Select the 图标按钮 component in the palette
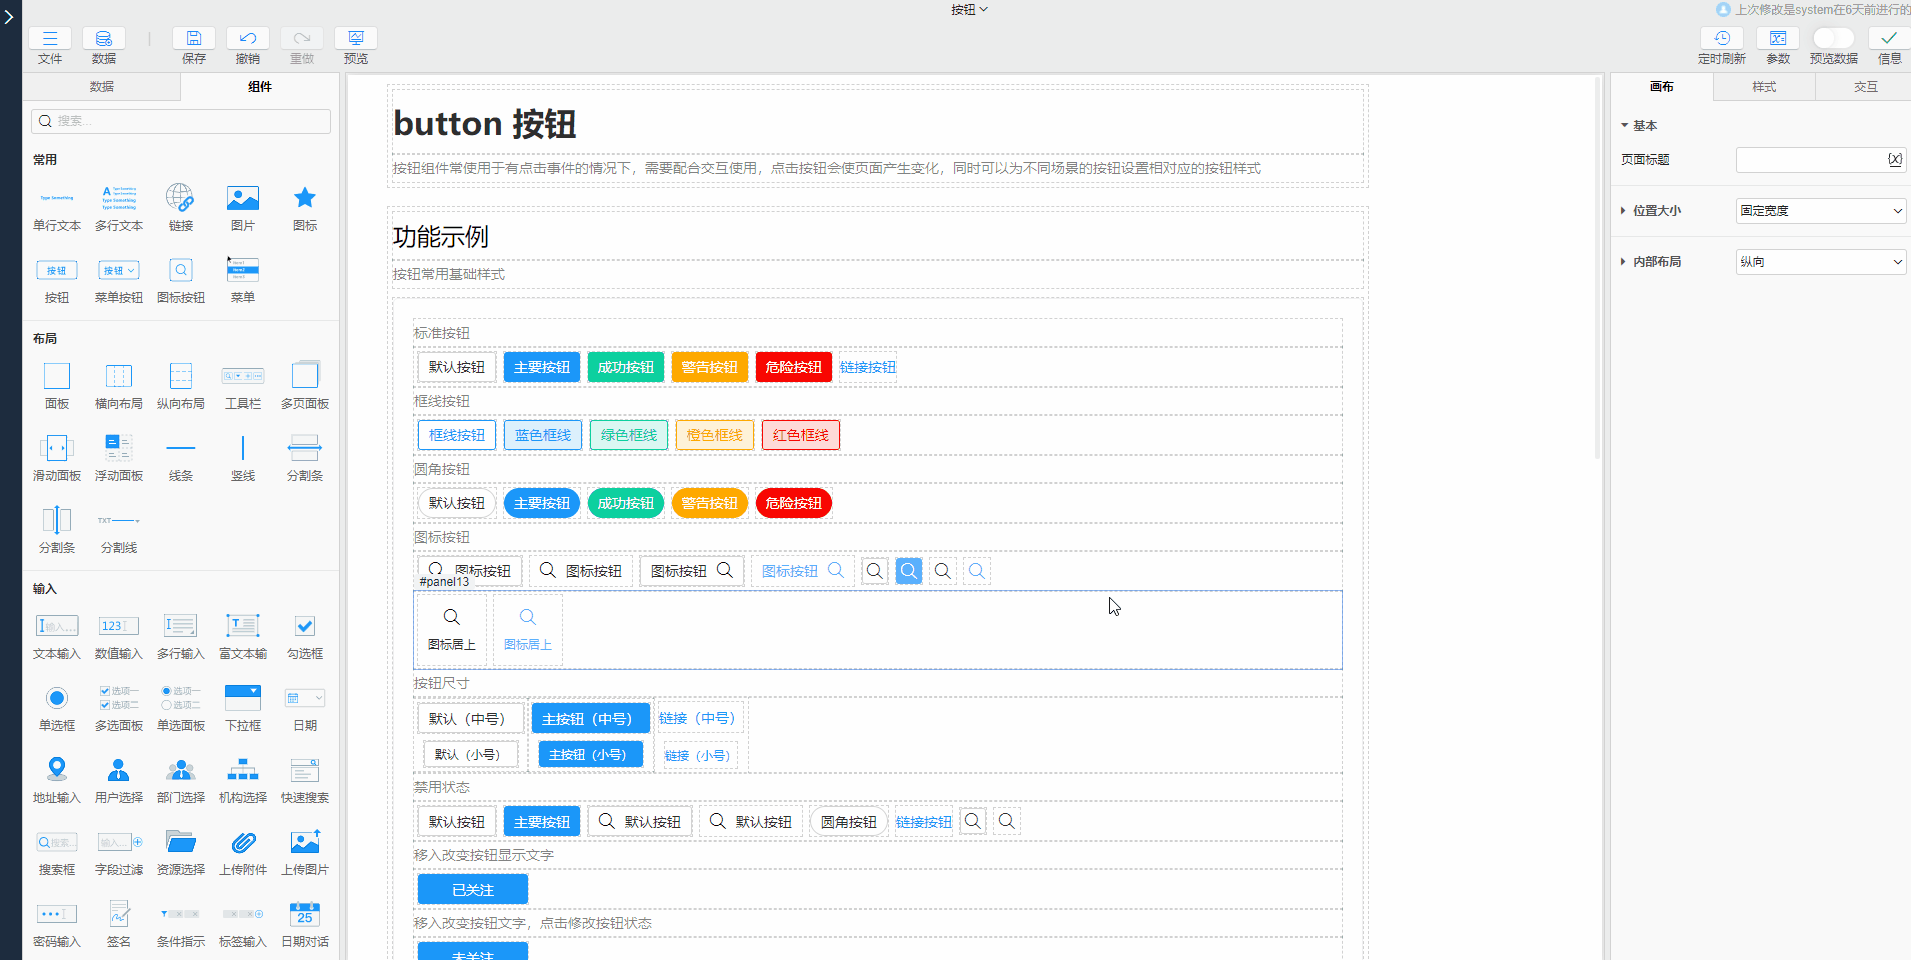Image resolution: width=1911 pixels, height=960 pixels. pos(181,271)
